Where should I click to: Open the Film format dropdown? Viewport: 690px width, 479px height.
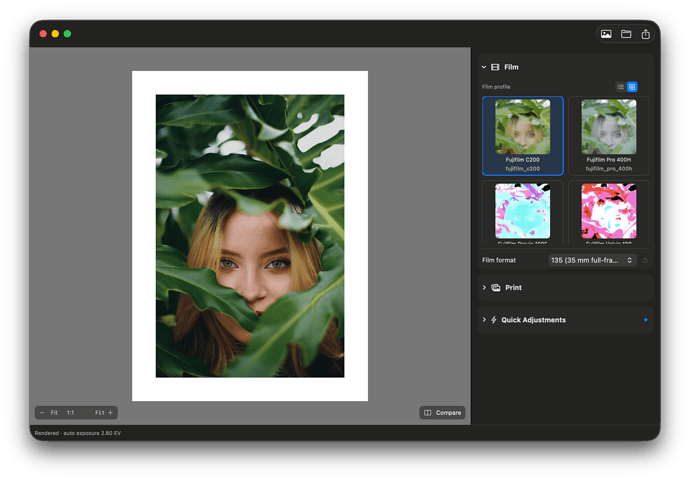point(592,260)
